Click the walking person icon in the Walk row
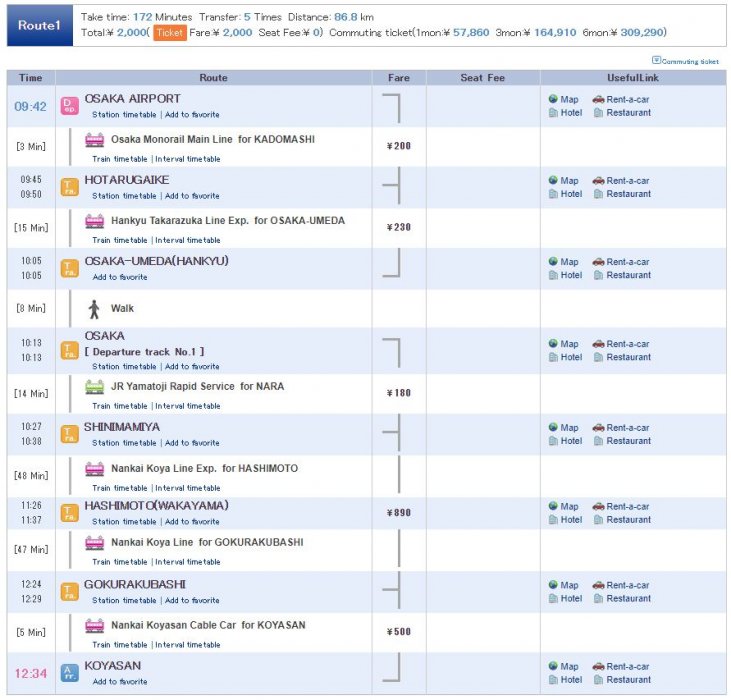Screen dimensions: 731x700 94,309
